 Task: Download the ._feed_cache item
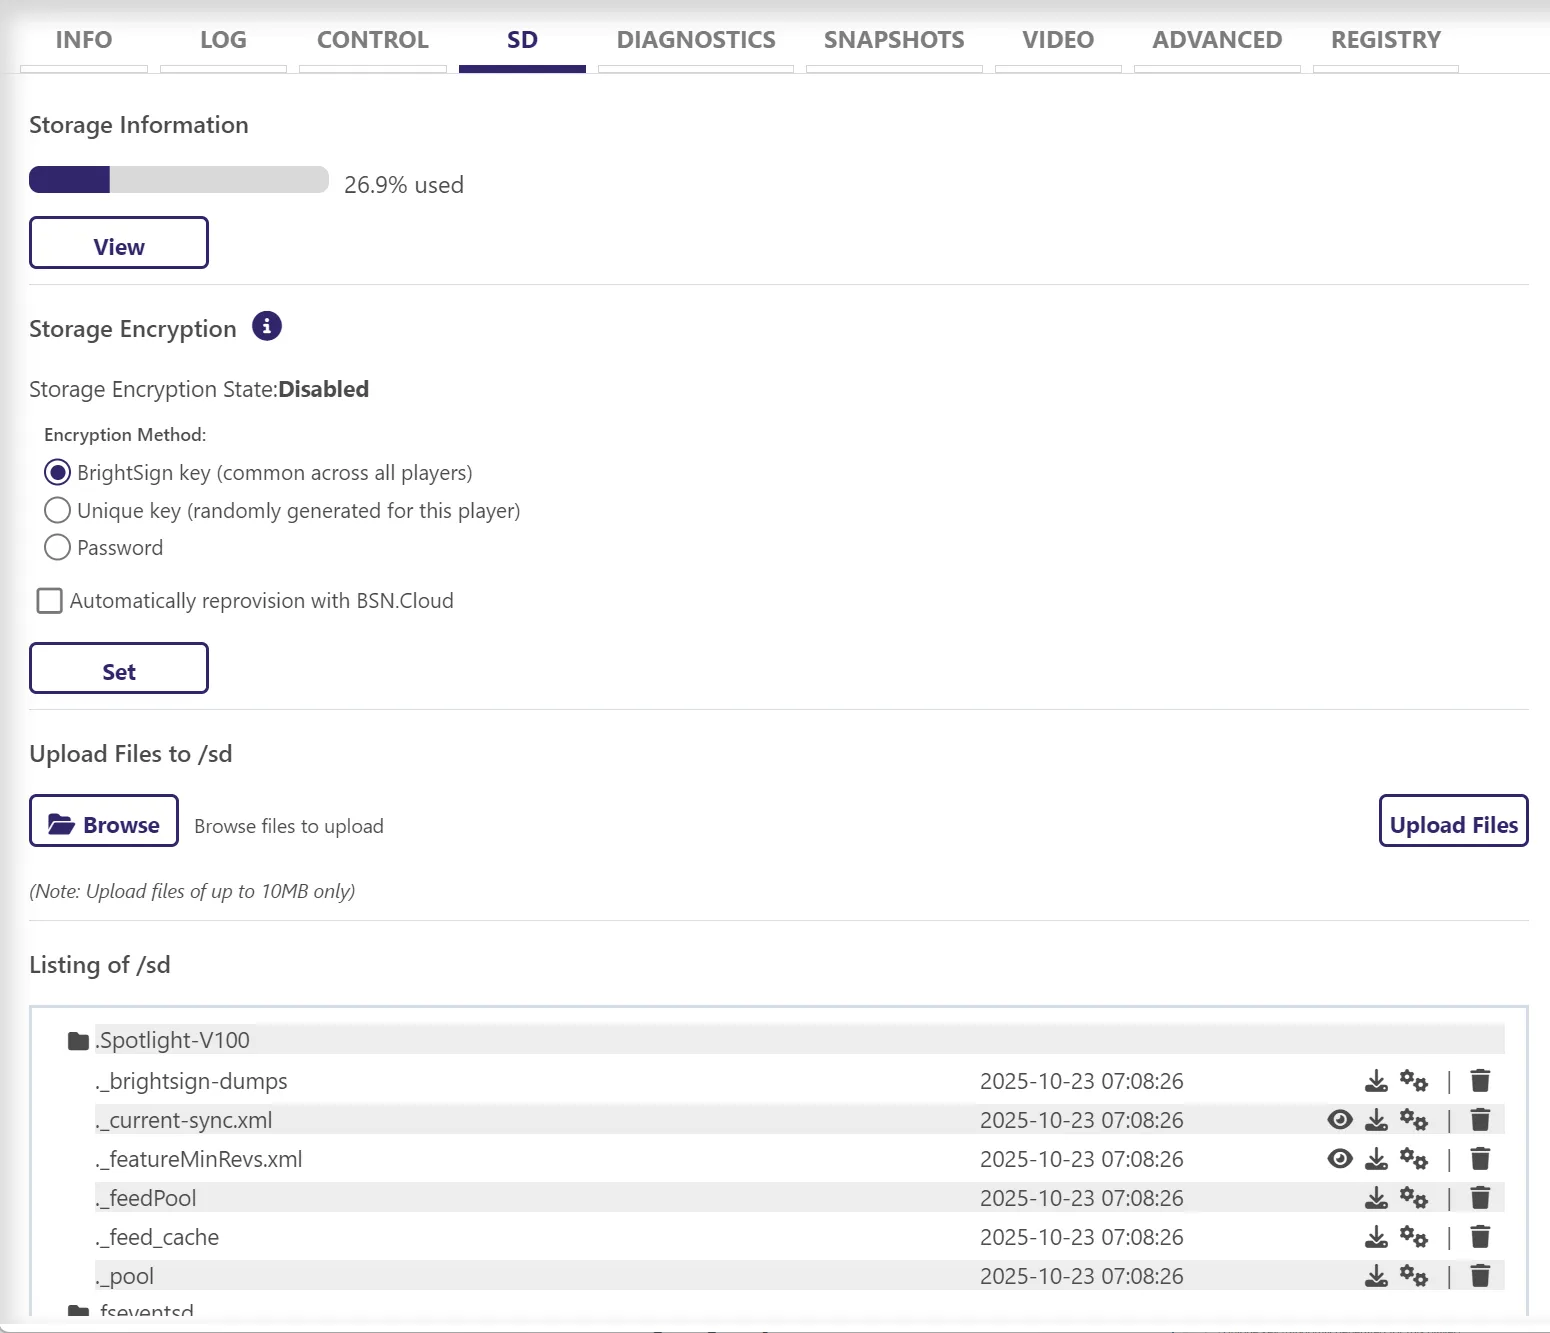(1376, 1237)
